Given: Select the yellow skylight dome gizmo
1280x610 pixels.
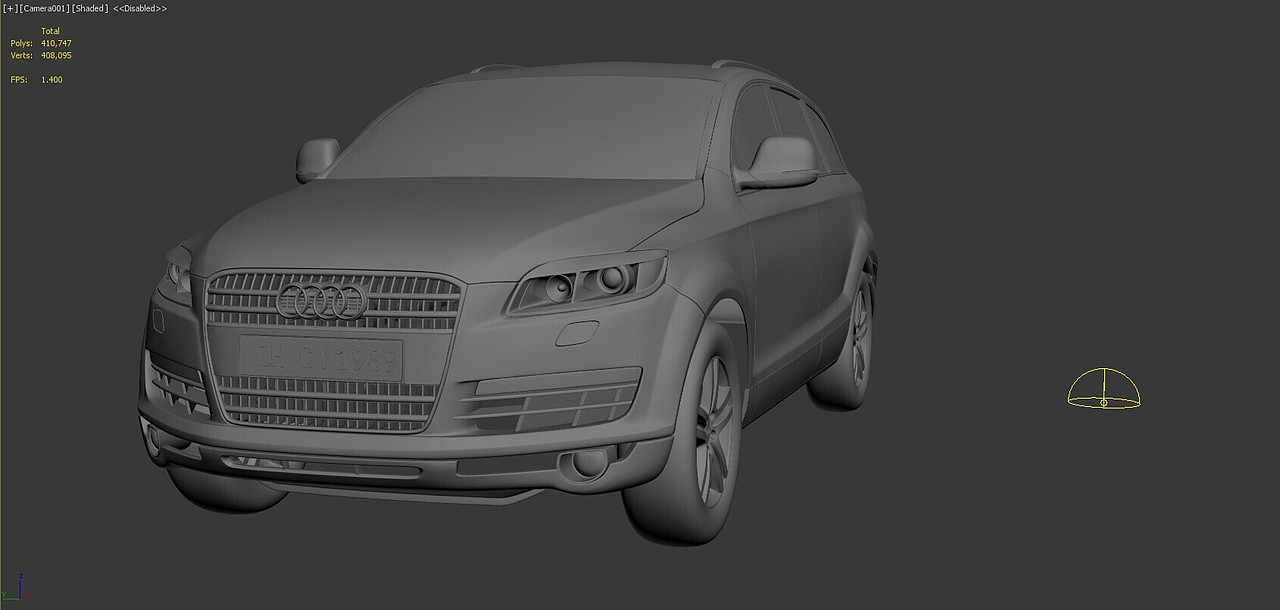Looking at the screenshot, I should coord(1104,389).
